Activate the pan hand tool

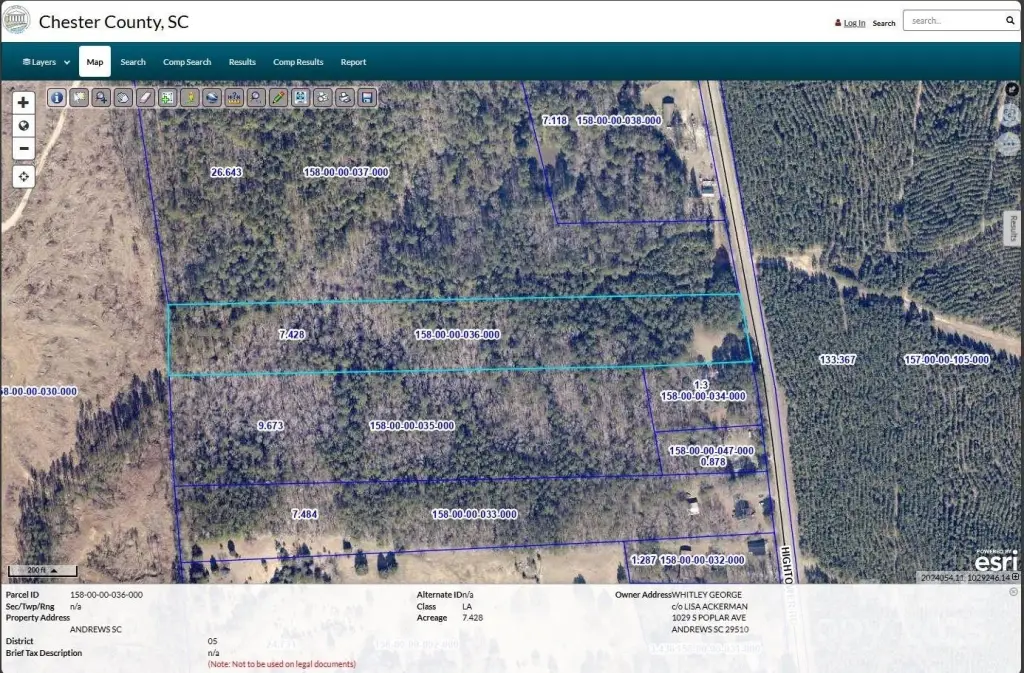click(x=123, y=97)
